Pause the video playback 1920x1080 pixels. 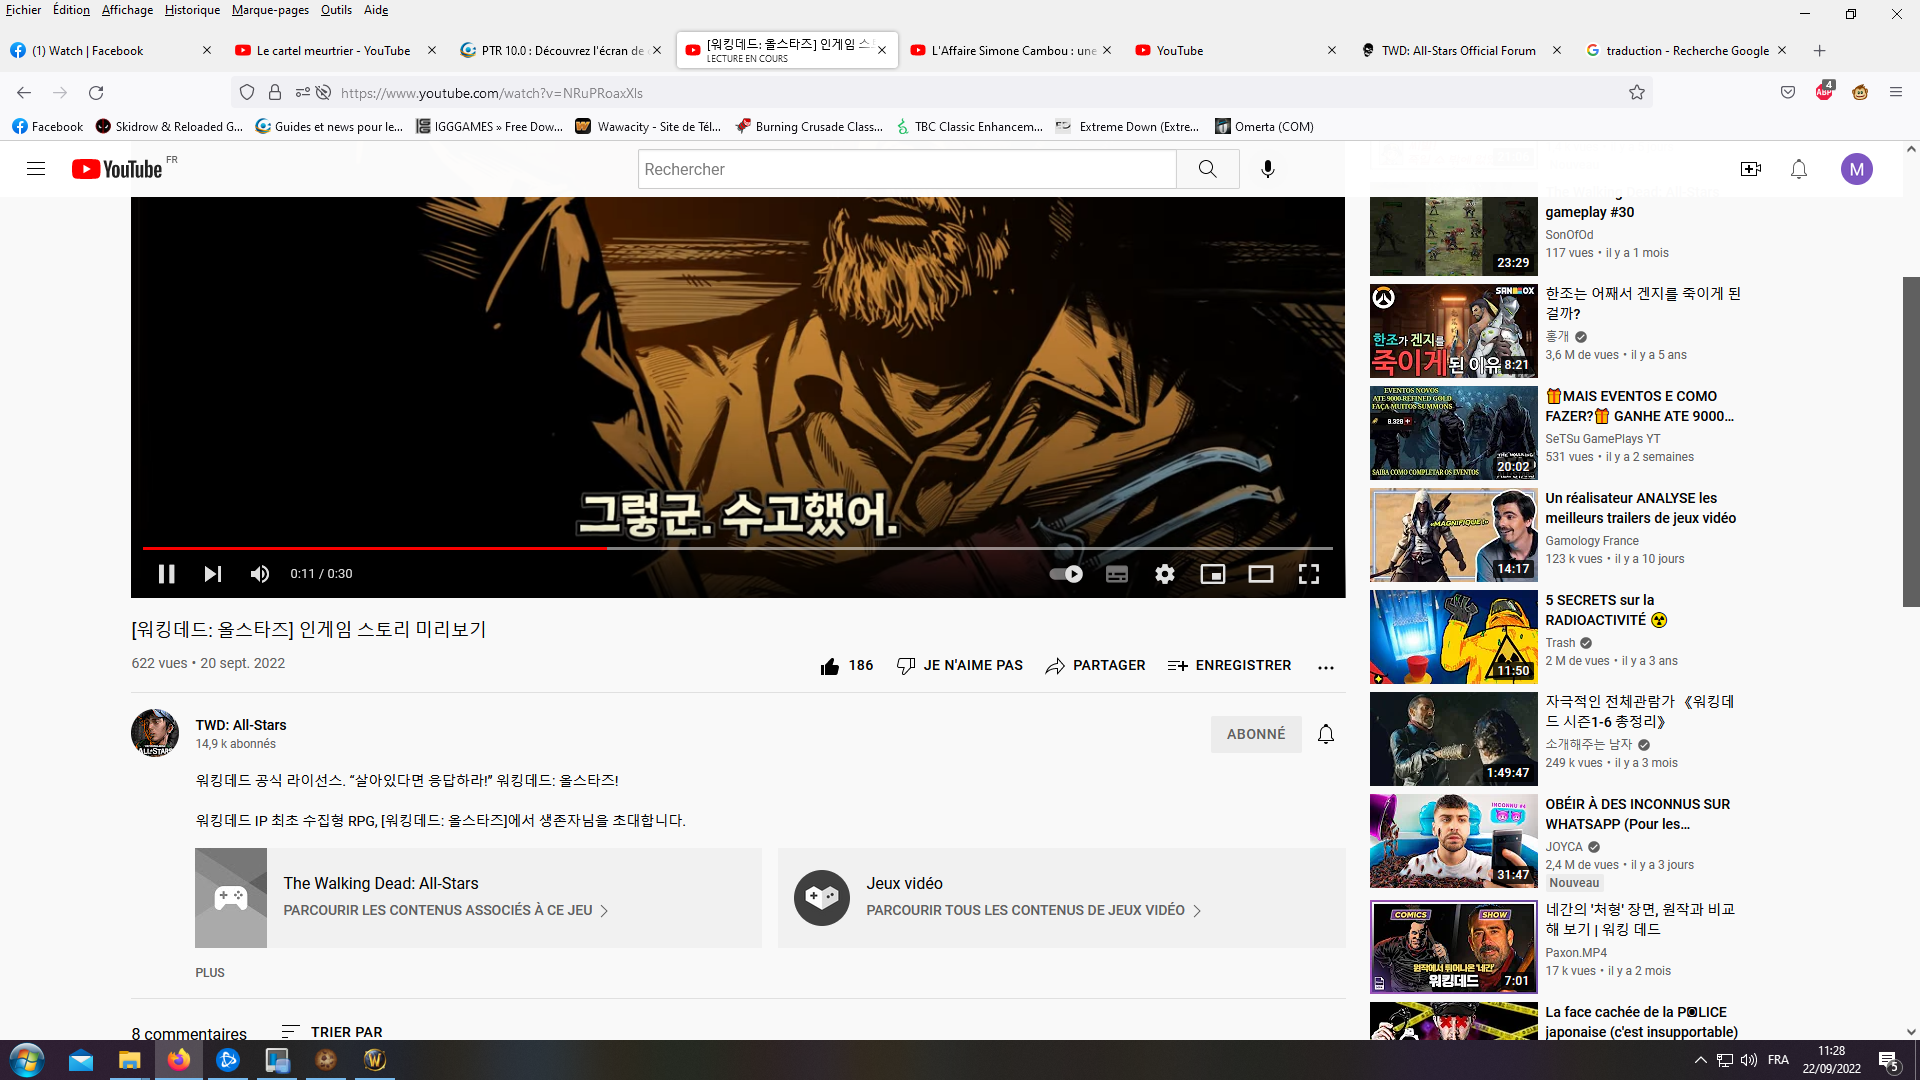[166, 574]
